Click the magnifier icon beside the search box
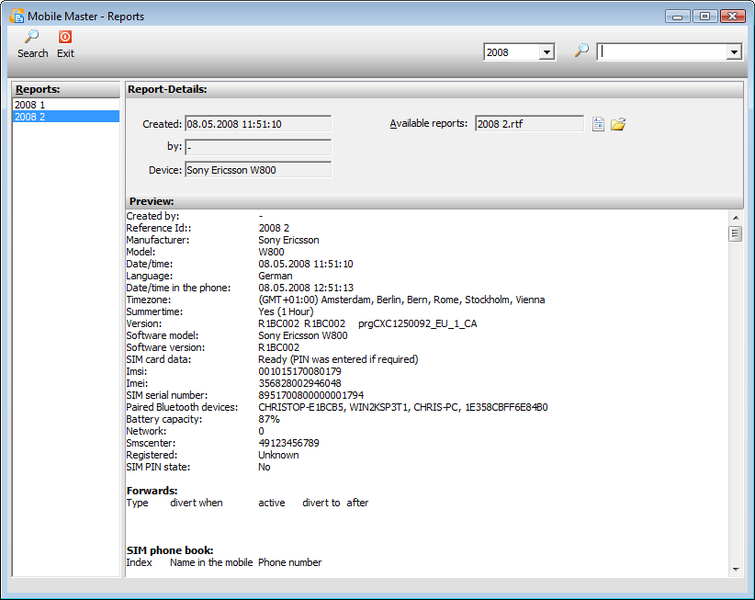Image resolution: width=755 pixels, height=600 pixels. pyautogui.click(x=581, y=51)
